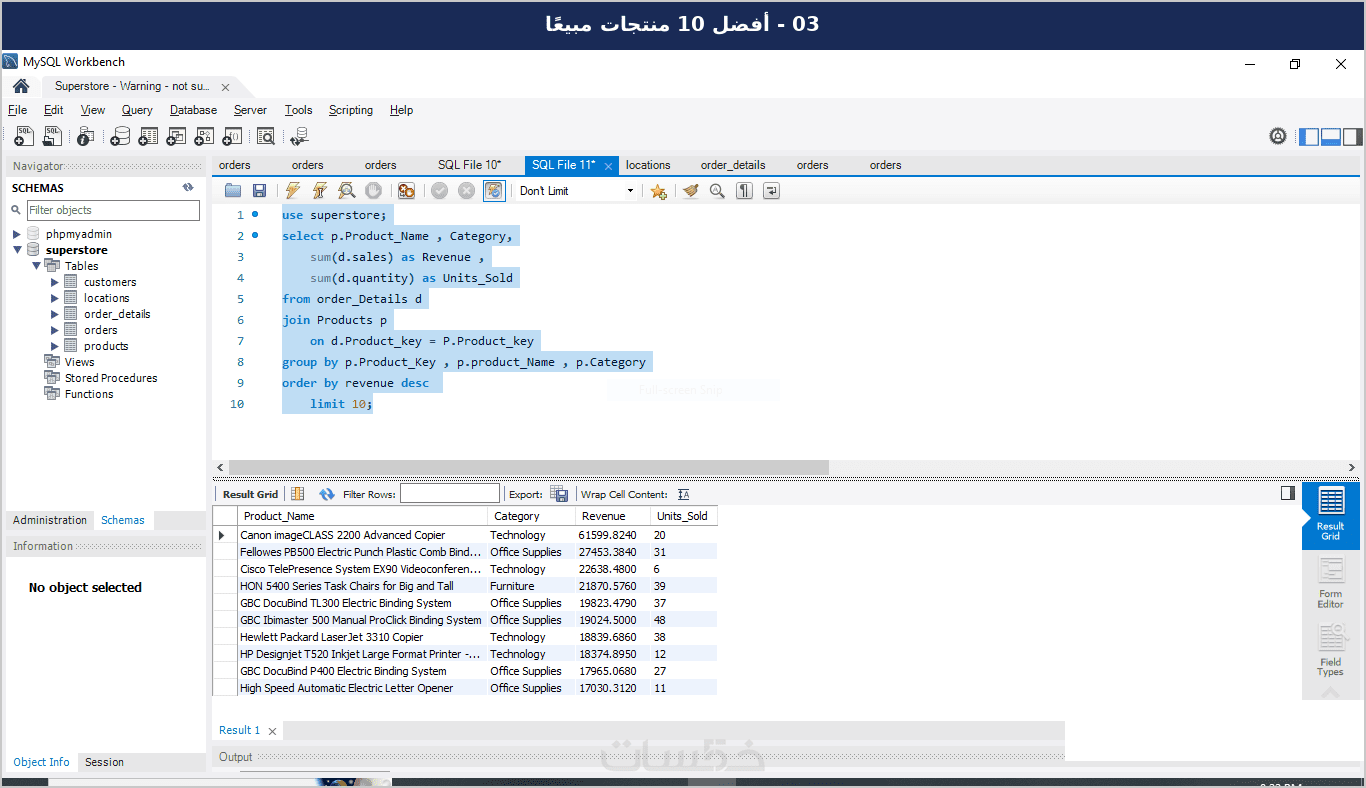Image resolution: width=1366 pixels, height=788 pixels.
Task: Save the script with the floppy icon
Action: pos(259,191)
